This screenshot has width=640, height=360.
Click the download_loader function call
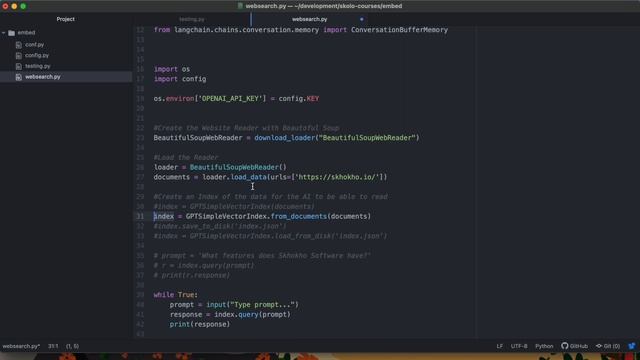[284, 138]
